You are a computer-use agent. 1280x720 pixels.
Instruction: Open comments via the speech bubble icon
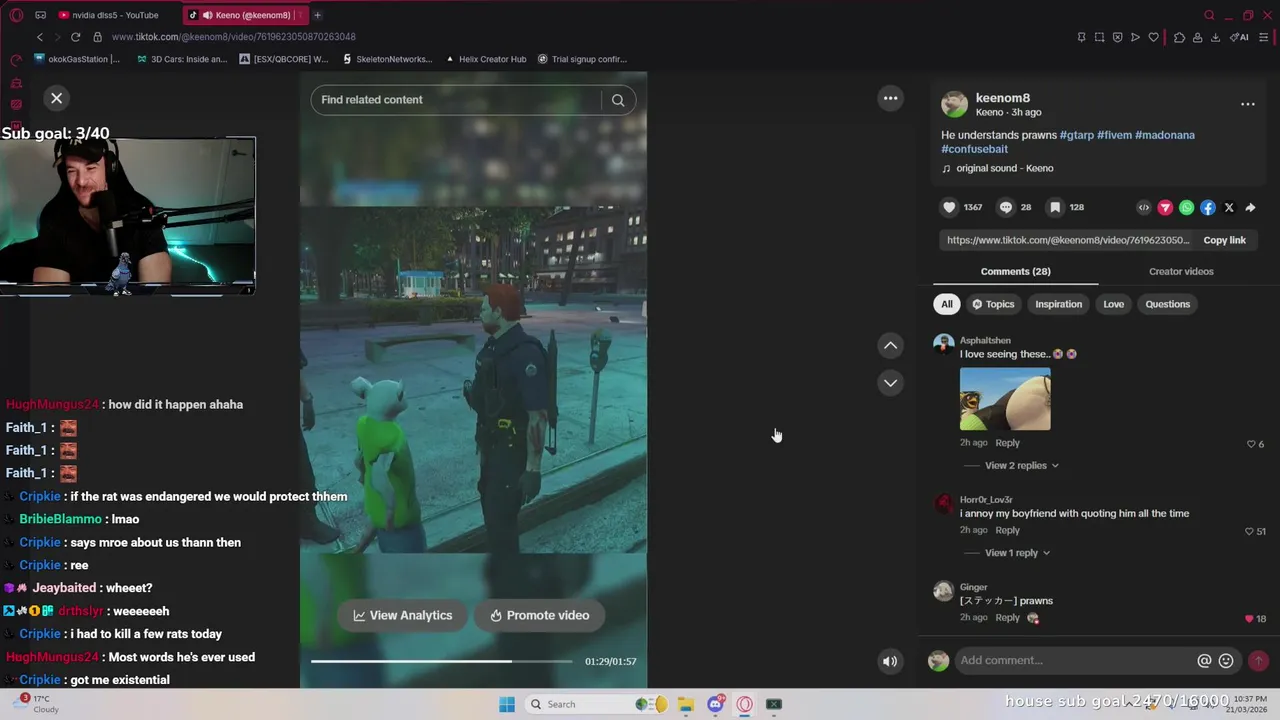pos(1006,207)
